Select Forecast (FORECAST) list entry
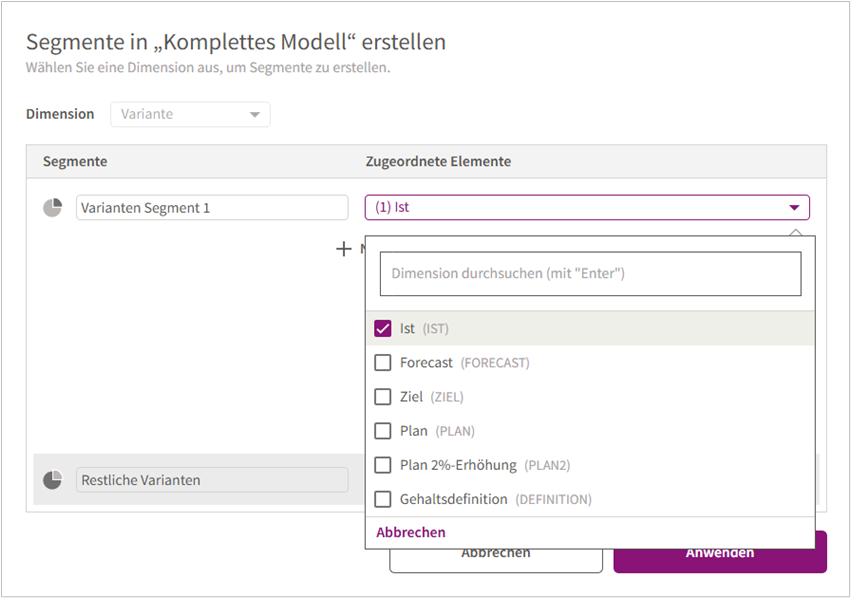 pyautogui.click(x=590, y=362)
